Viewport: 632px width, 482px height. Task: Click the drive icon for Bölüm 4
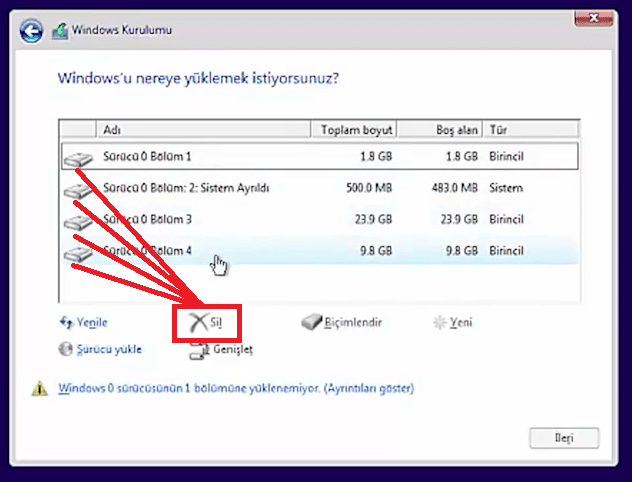point(78,253)
